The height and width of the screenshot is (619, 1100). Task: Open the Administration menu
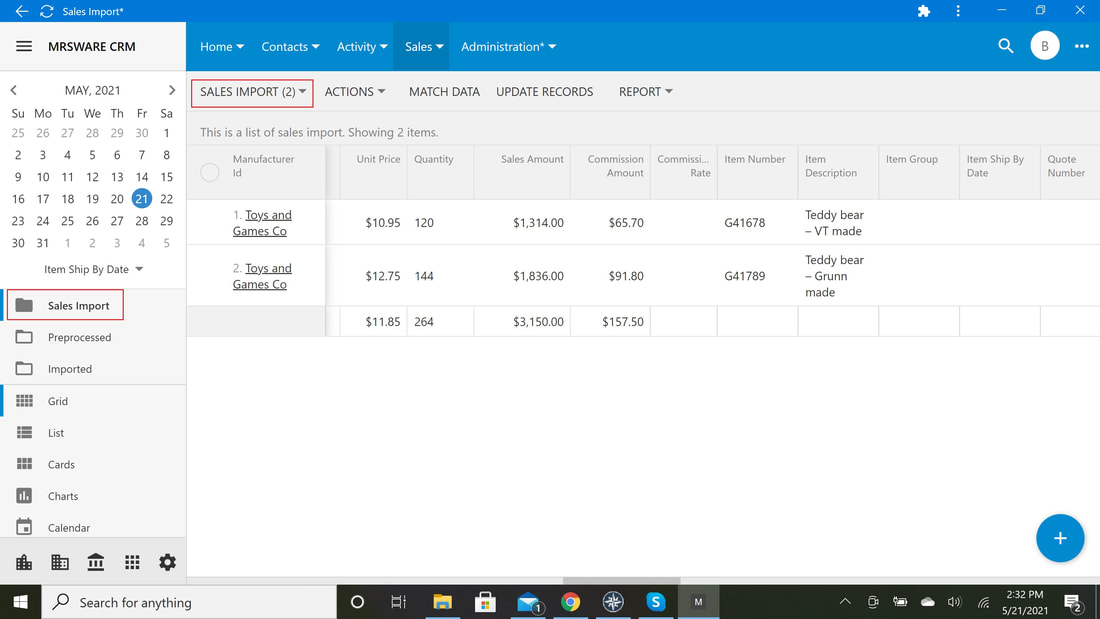point(508,46)
